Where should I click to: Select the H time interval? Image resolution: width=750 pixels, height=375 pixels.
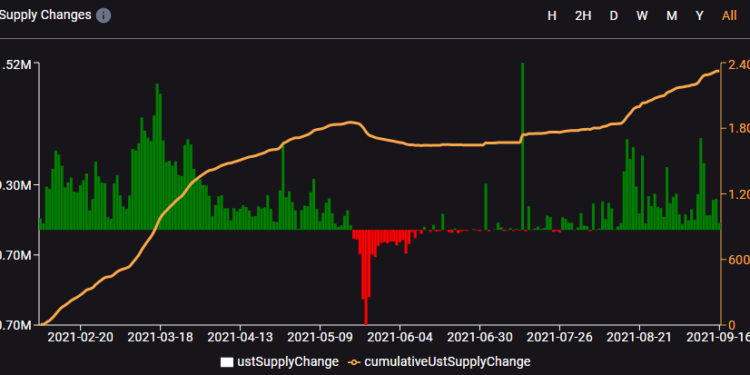[x=552, y=16]
